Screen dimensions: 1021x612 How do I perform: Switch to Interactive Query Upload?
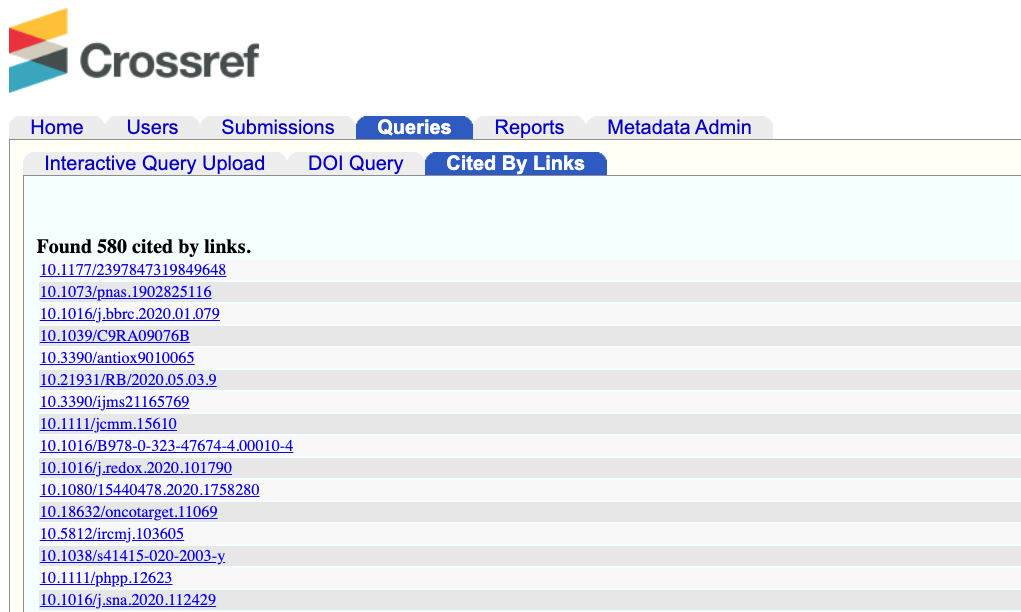click(x=155, y=163)
